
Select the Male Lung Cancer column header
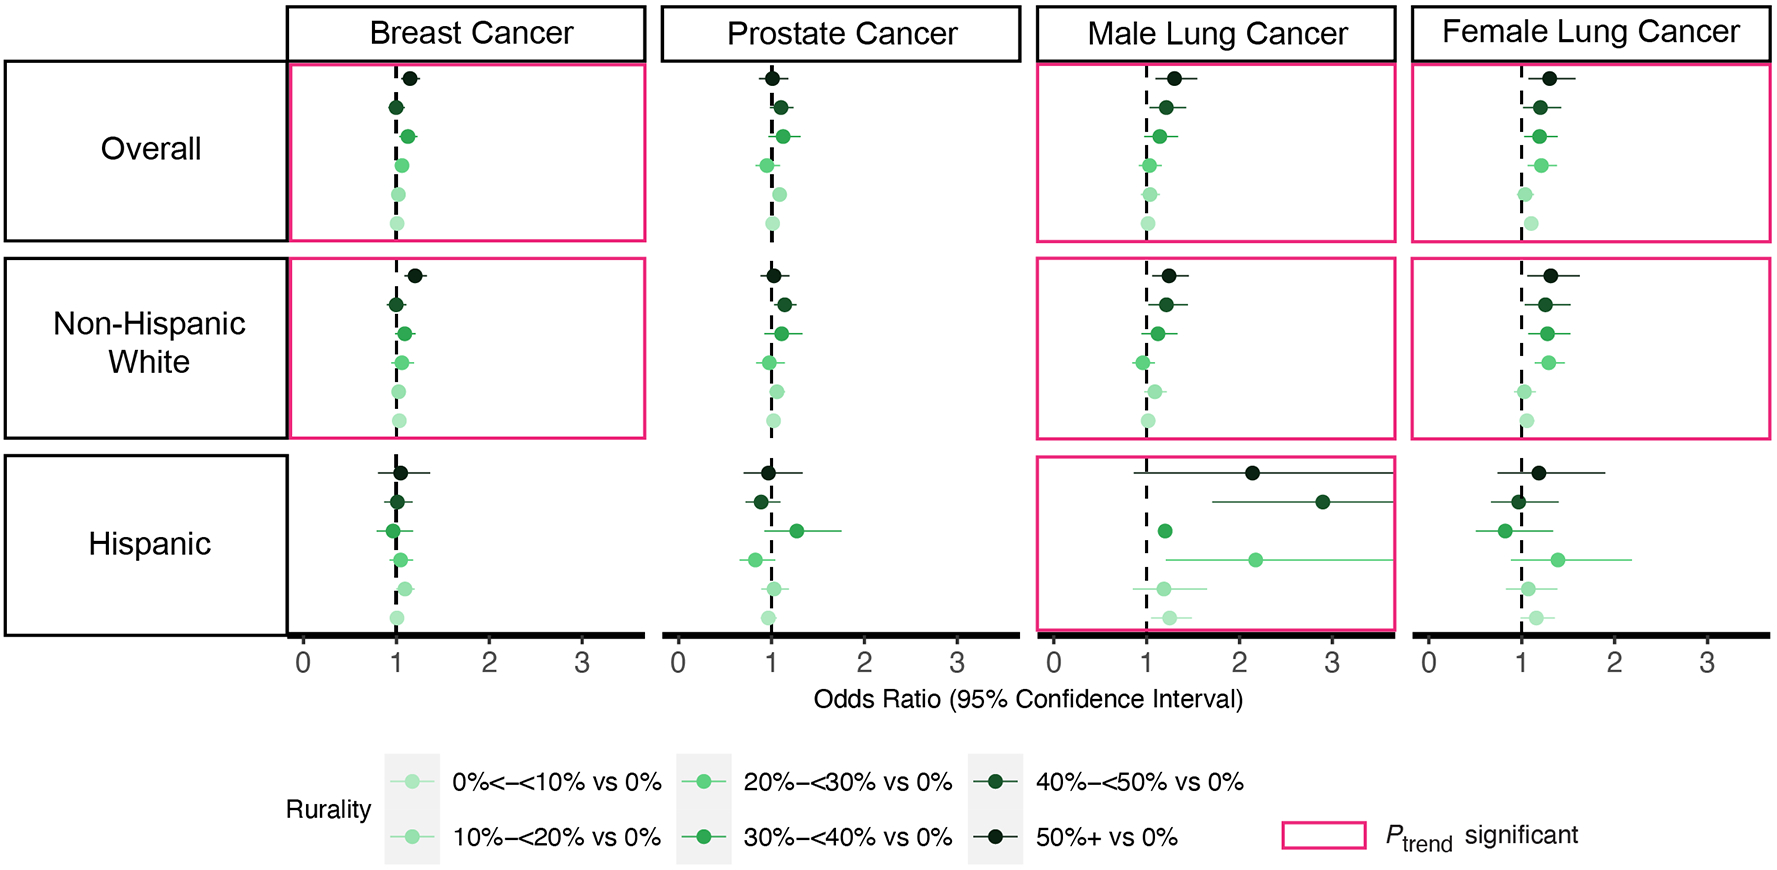[1216, 34]
